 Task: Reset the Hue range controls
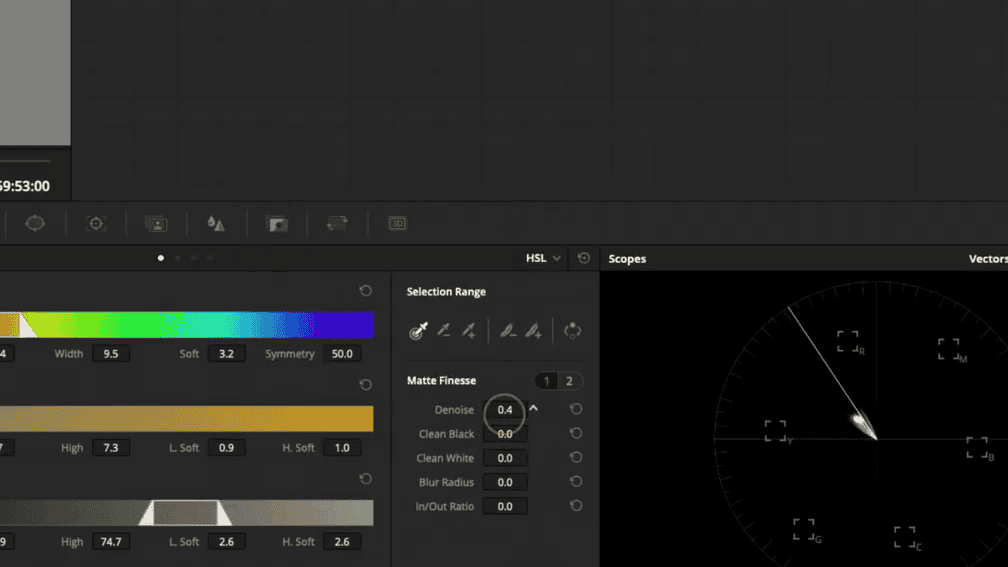pos(366,291)
